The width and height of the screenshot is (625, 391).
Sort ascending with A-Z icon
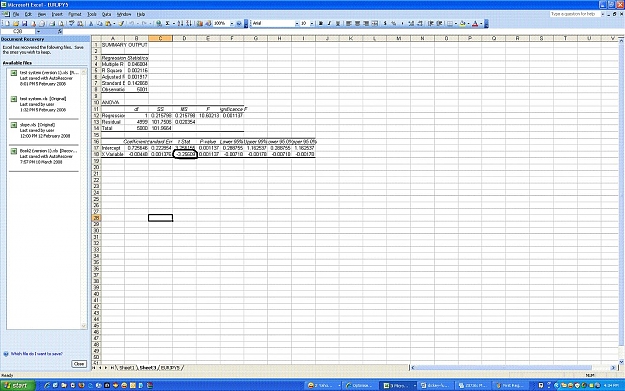(x=180, y=24)
